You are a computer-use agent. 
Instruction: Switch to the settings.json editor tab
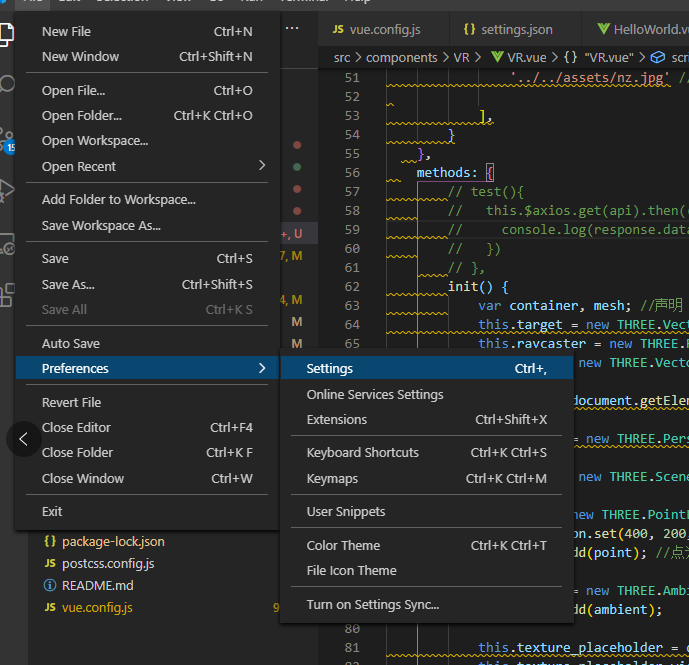(x=507, y=30)
